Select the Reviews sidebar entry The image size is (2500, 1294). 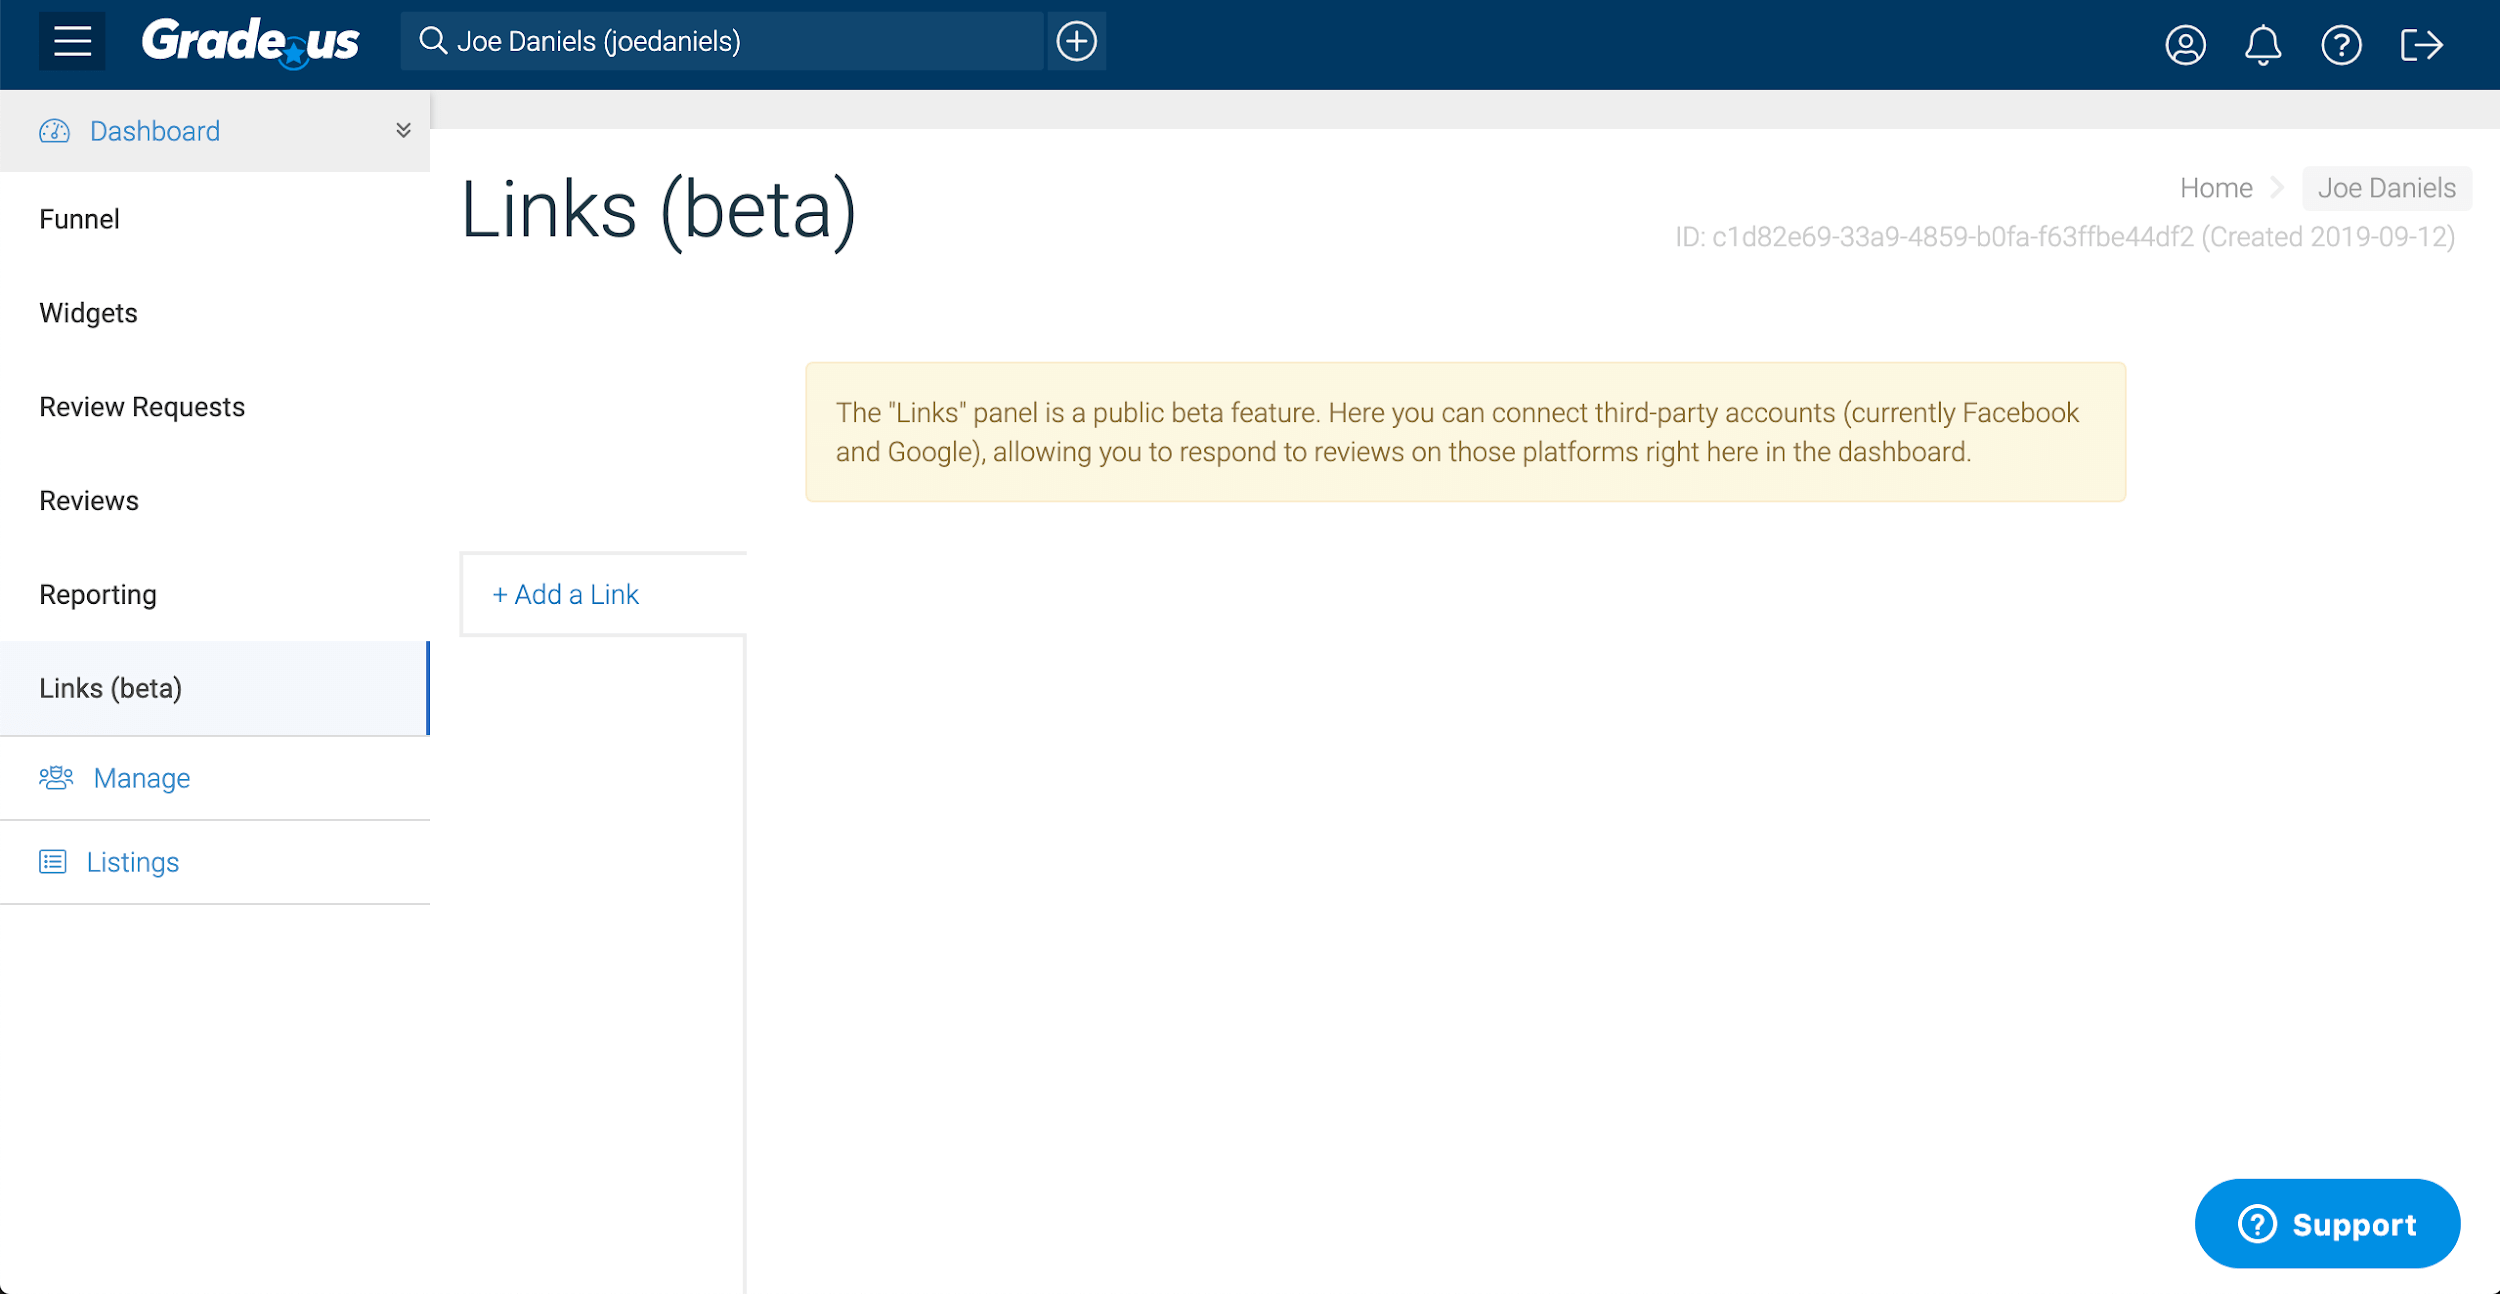[x=88, y=500]
